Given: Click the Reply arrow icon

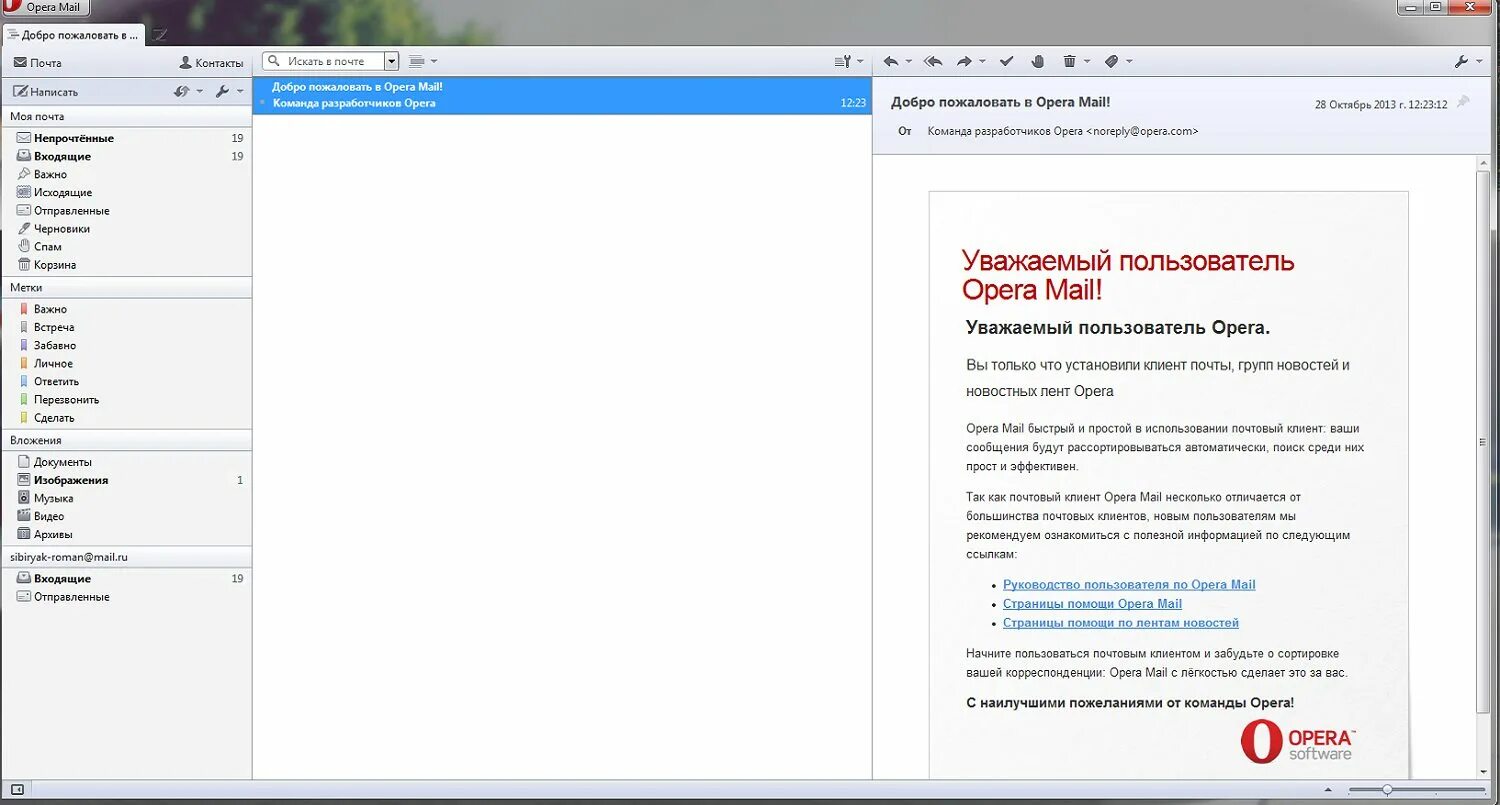Looking at the screenshot, I should (891, 62).
